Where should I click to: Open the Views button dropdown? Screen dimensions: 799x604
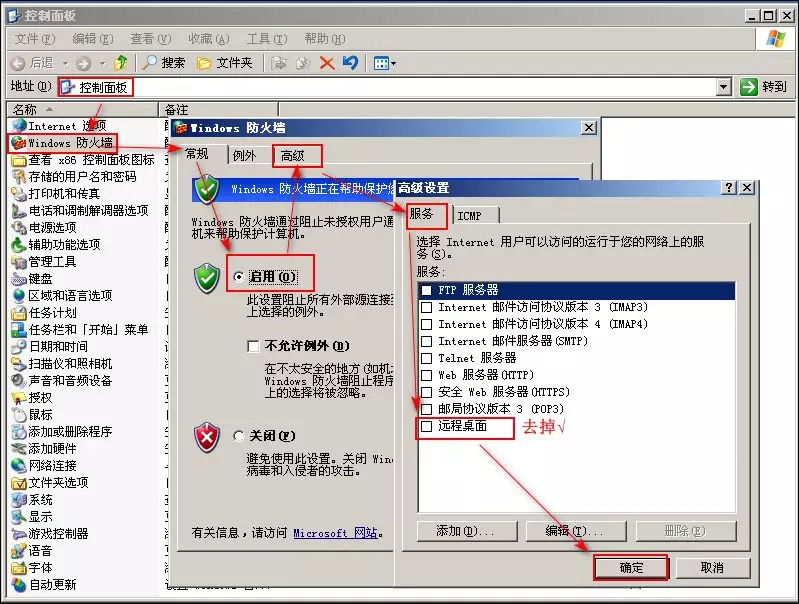(x=385, y=63)
